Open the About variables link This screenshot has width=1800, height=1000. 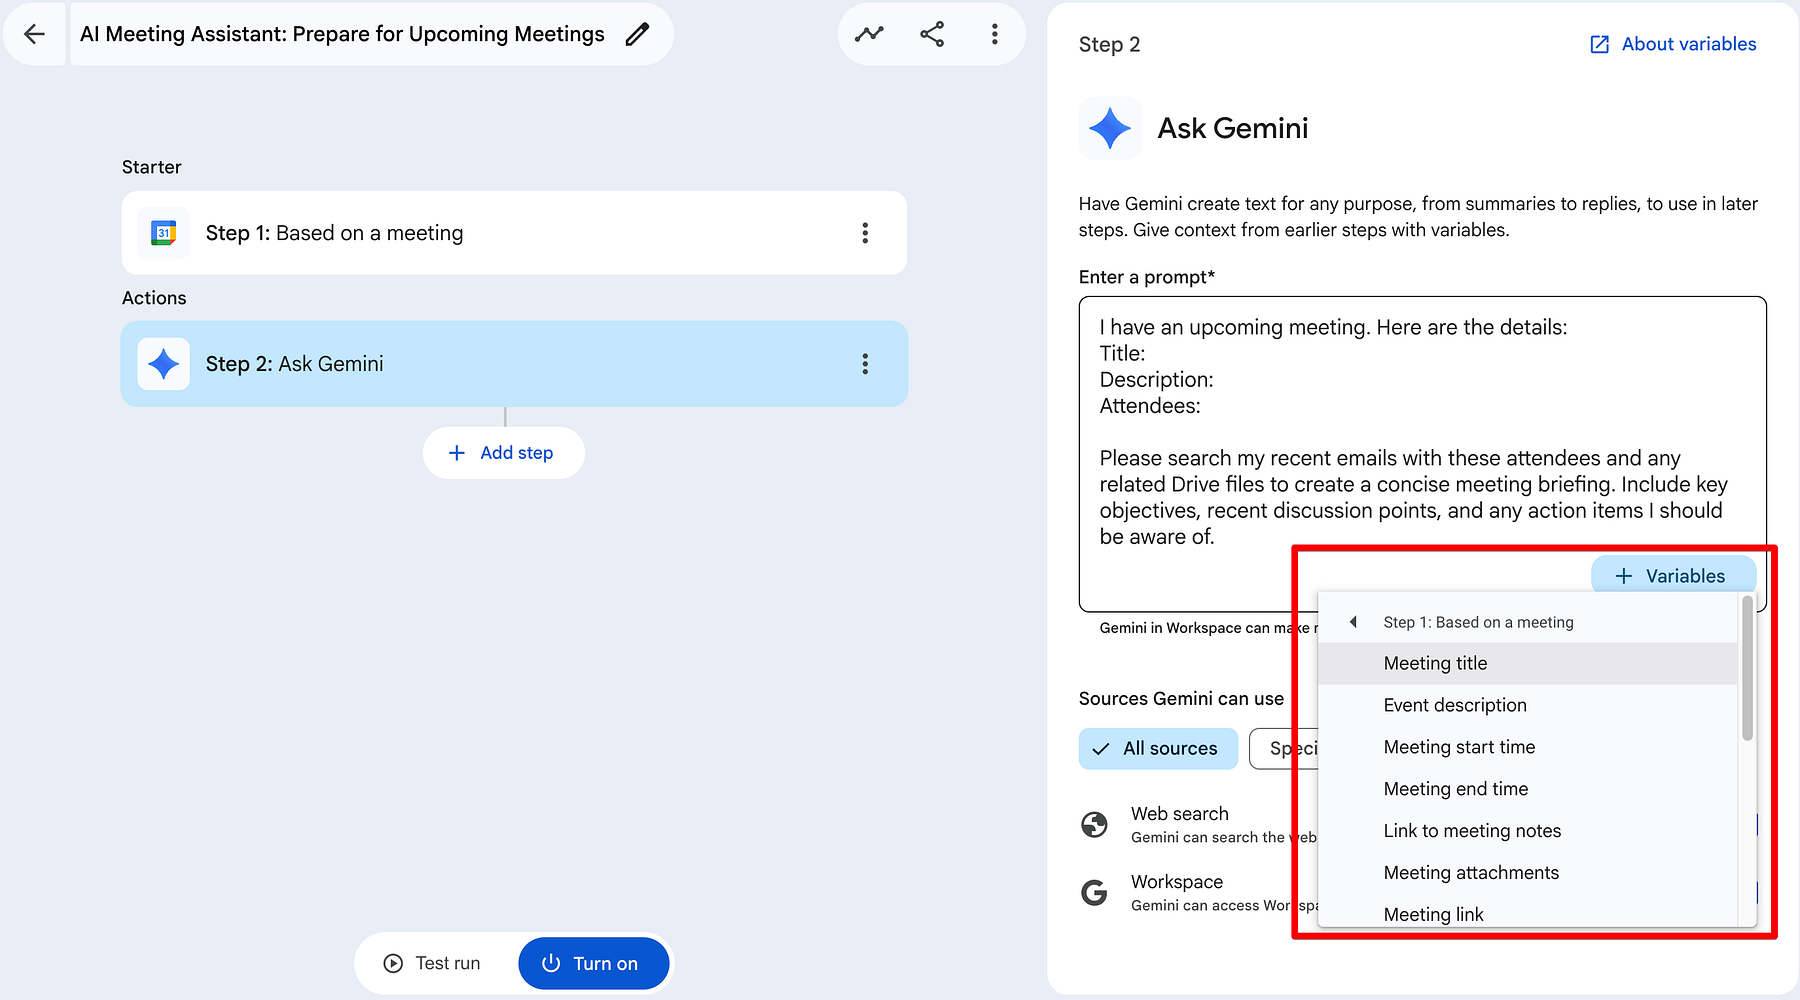click(x=1673, y=44)
